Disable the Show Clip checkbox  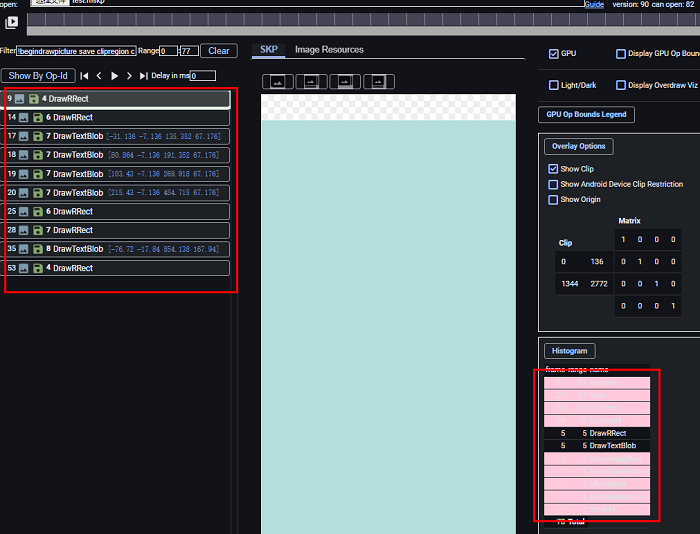click(554, 170)
